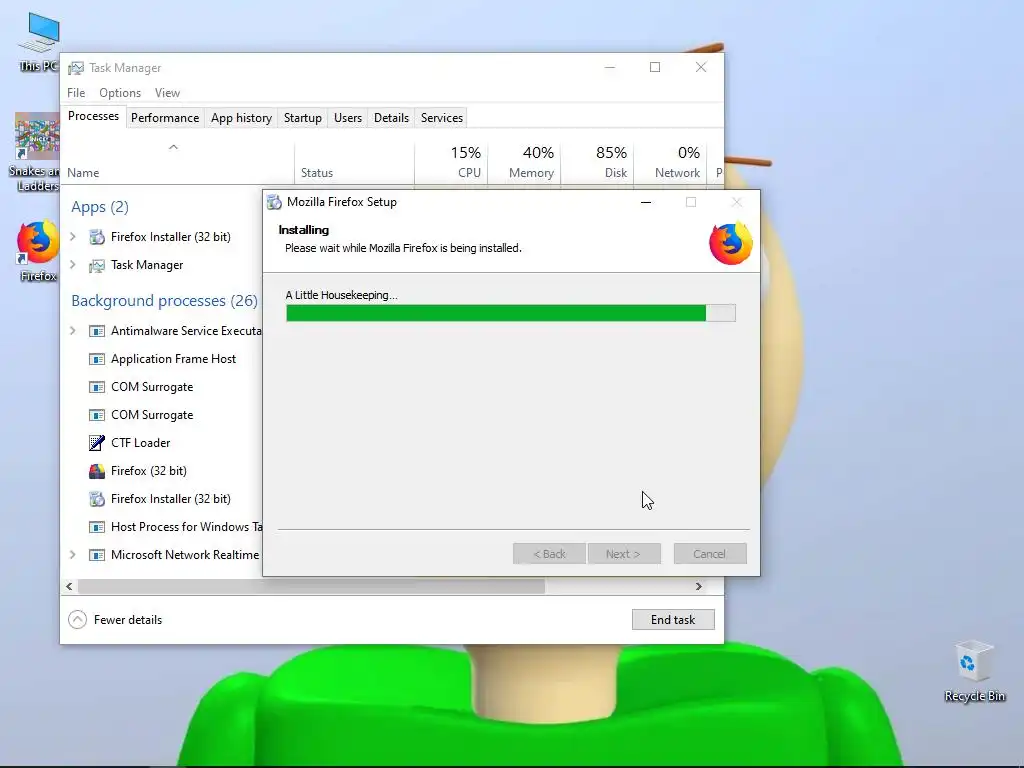Collapse Task Manager with Fewer details

coord(116,620)
